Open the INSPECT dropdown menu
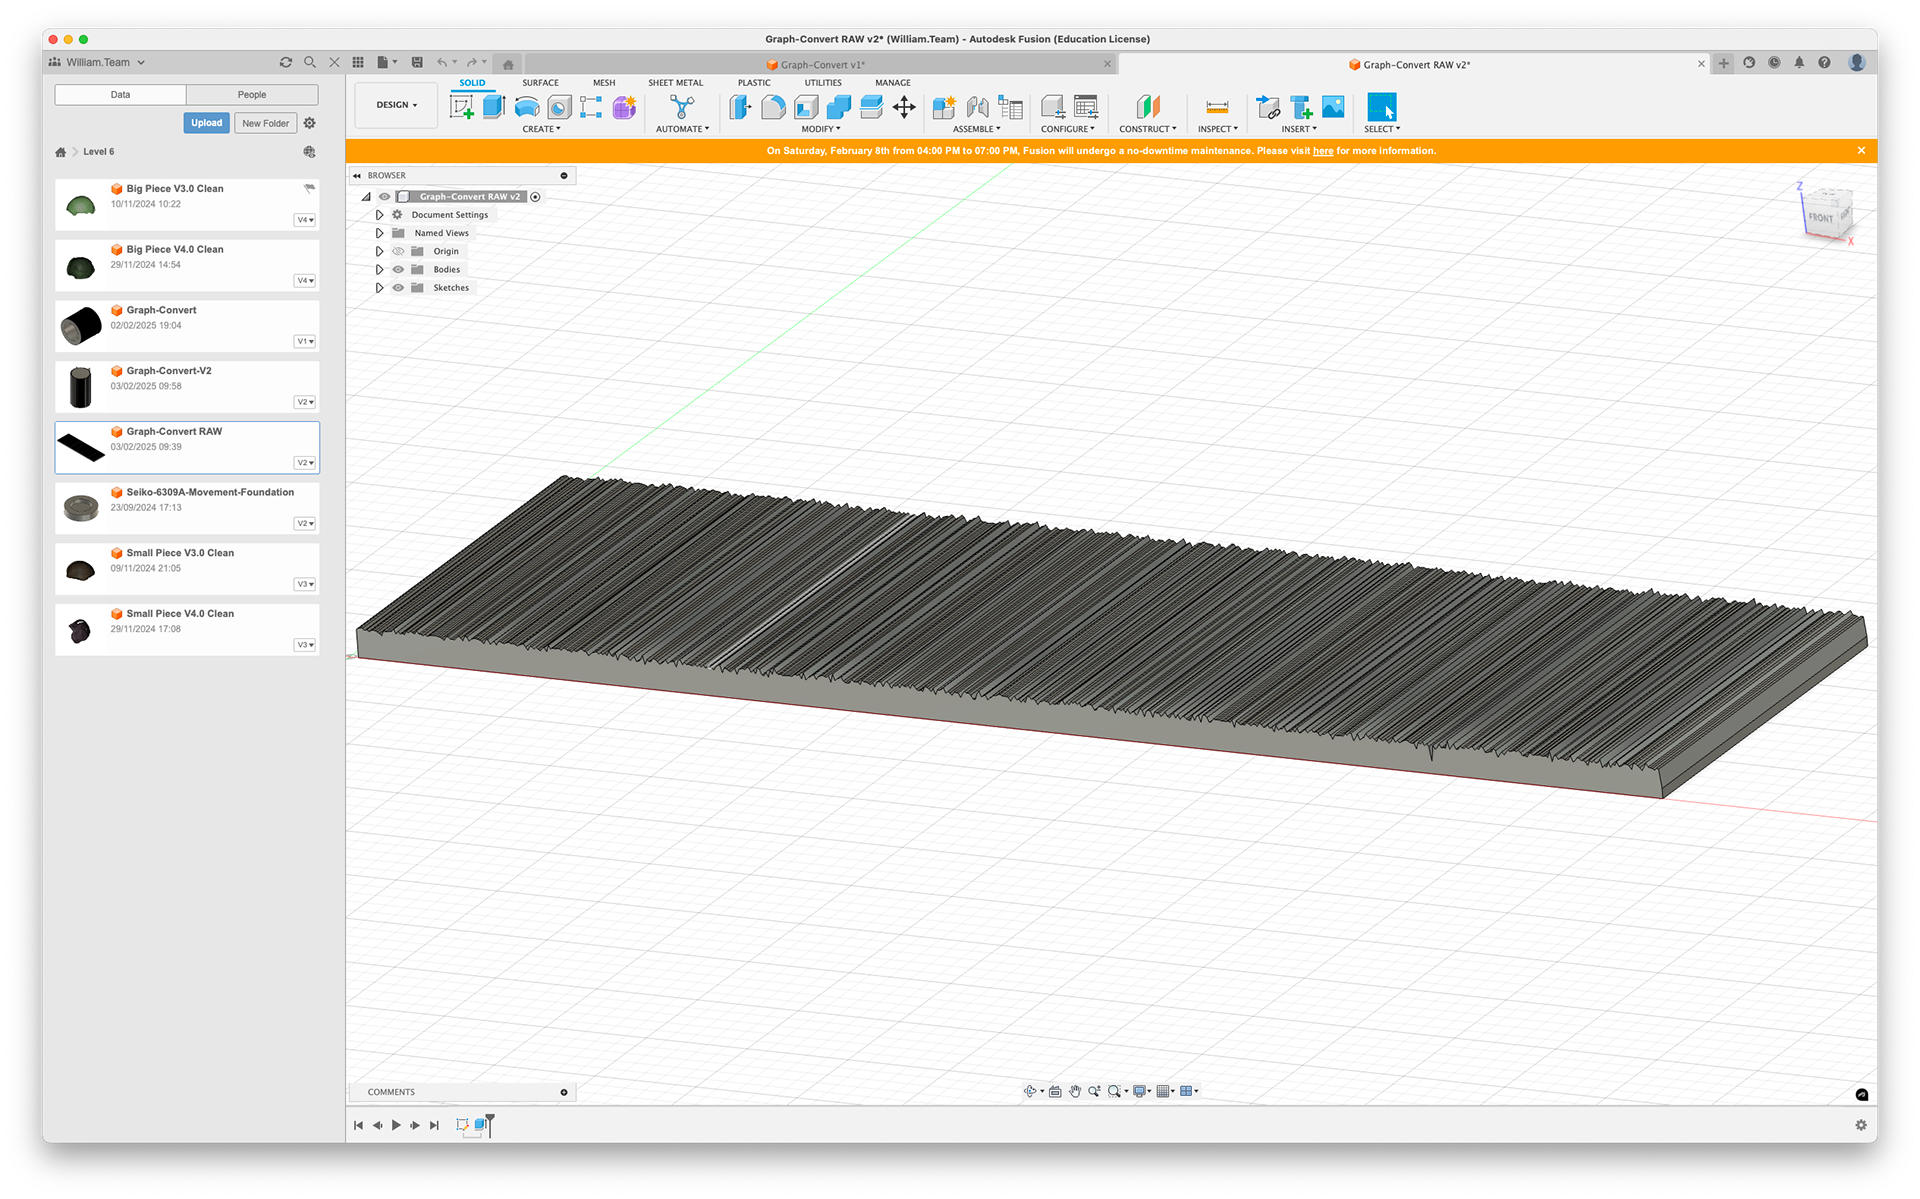Viewport: 1920px width, 1199px height. pyautogui.click(x=1217, y=129)
